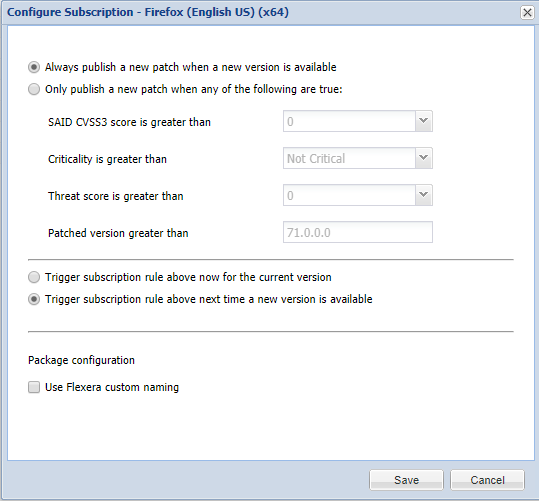
Task: Select 'Trigger subscription rule above next time' radio
Action: 34,299
